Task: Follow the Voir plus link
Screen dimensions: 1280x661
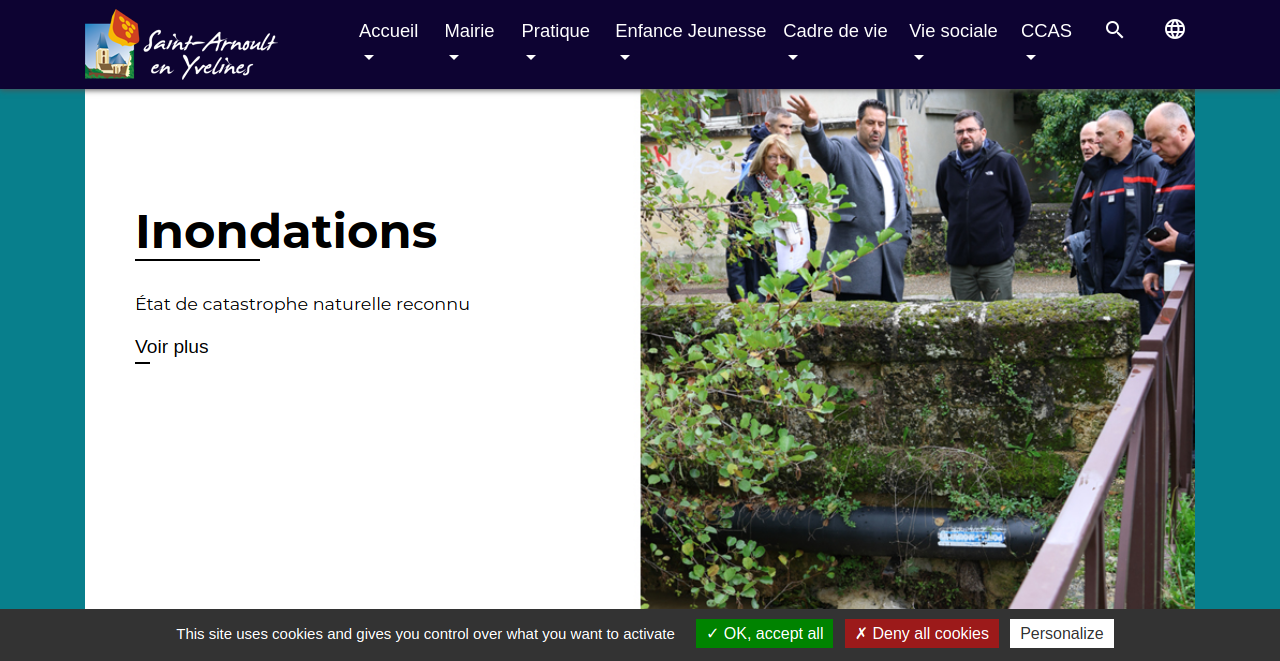Action: coord(172,347)
